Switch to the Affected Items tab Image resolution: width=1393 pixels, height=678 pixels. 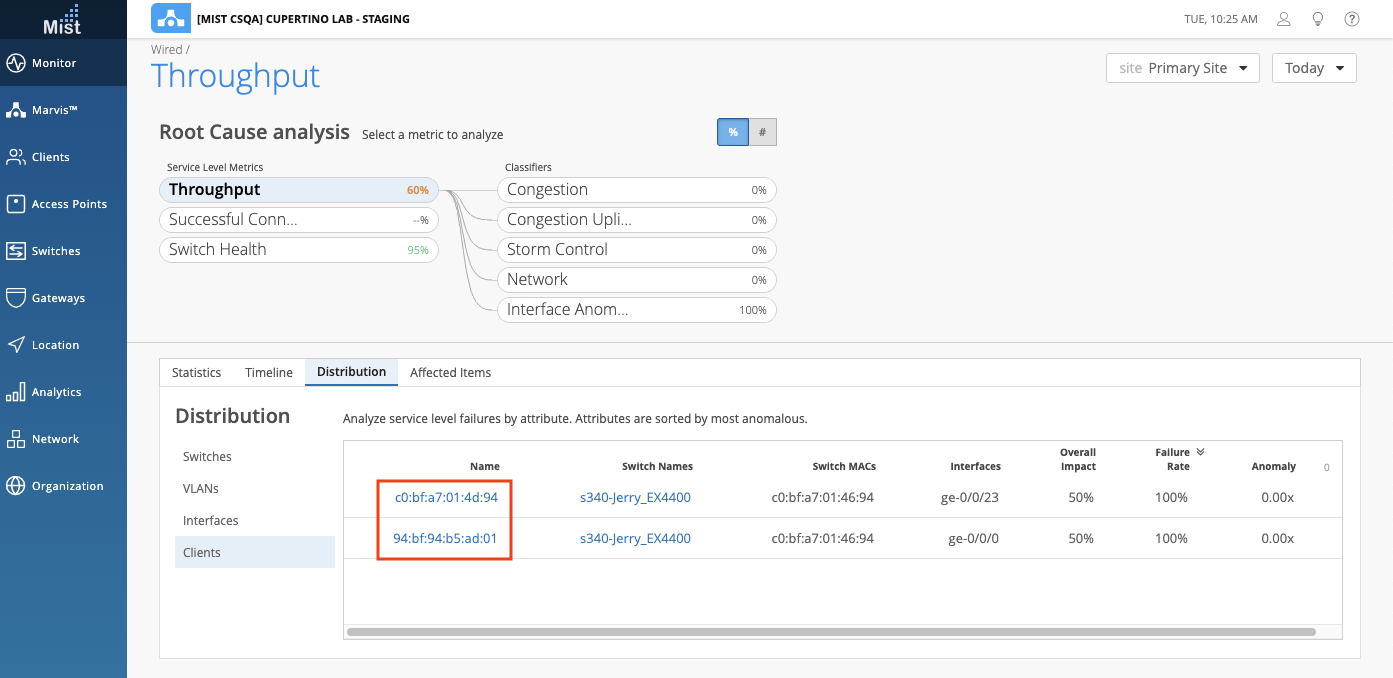click(x=450, y=372)
